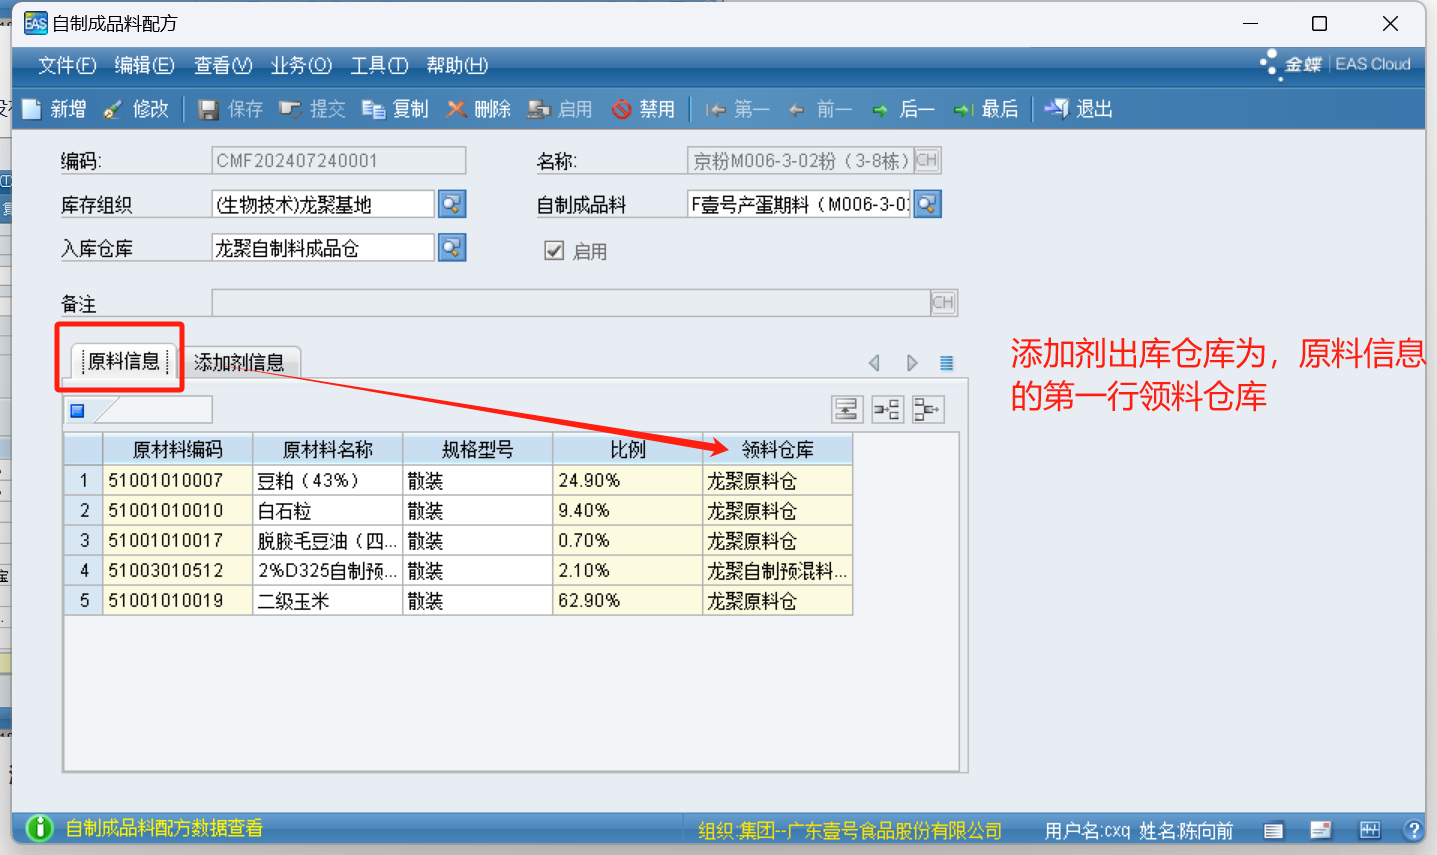Image resolution: width=1437 pixels, height=855 pixels.
Task: Click the help question mark in status bar
Action: pyautogui.click(x=1412, y=830)
